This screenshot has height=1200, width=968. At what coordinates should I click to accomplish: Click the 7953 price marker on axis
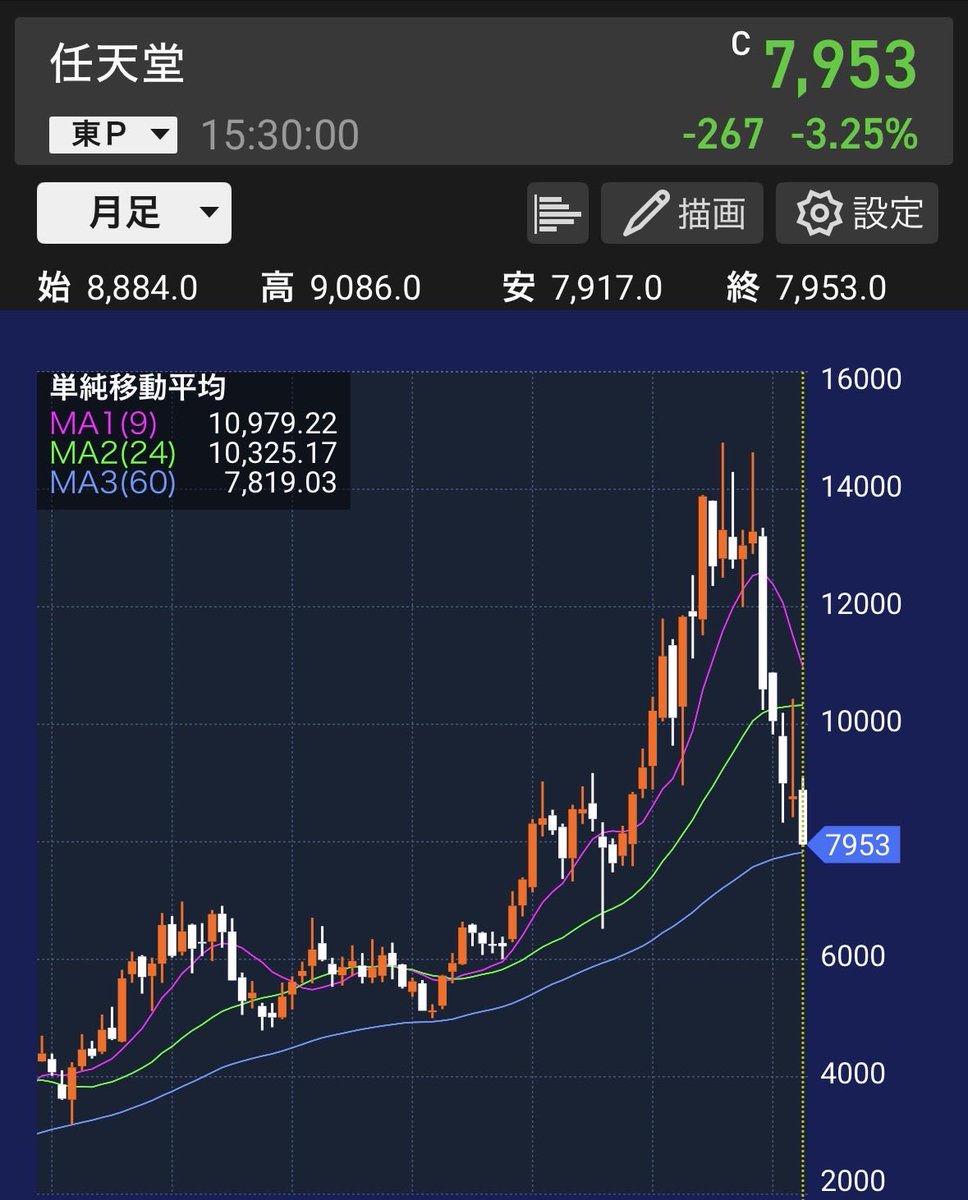[853, 845]
